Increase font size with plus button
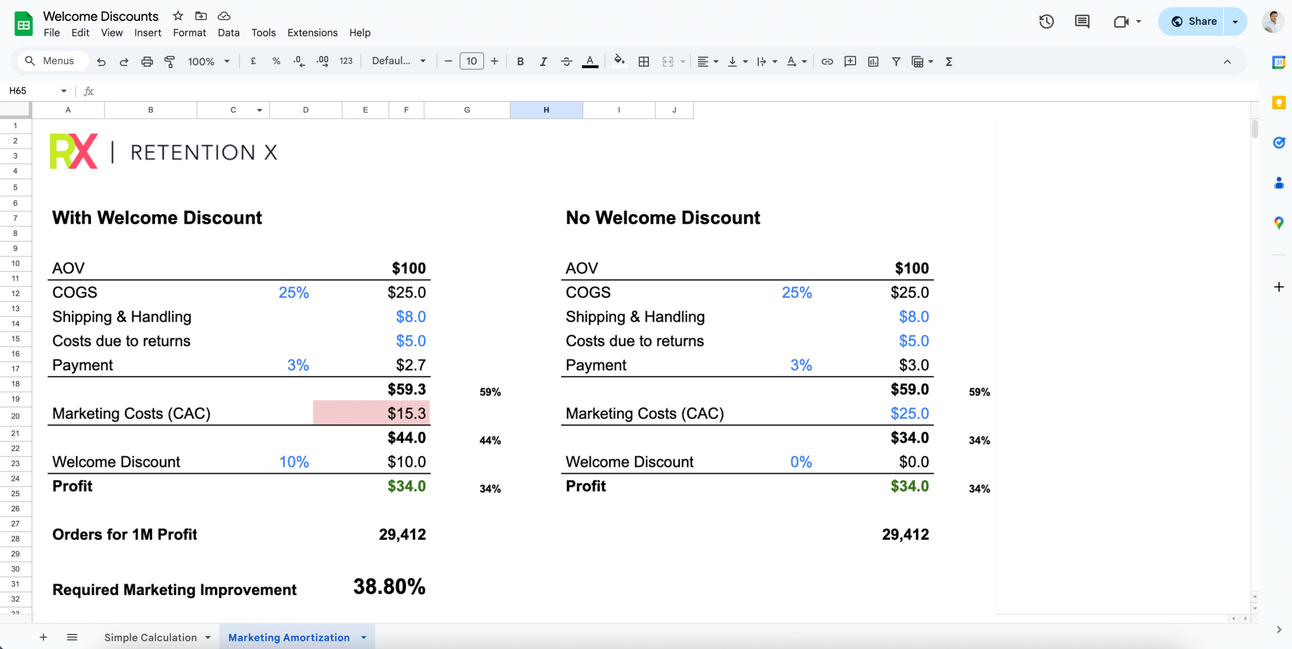The width and height of the screenshot is (1292, 649). coord(494,61)
